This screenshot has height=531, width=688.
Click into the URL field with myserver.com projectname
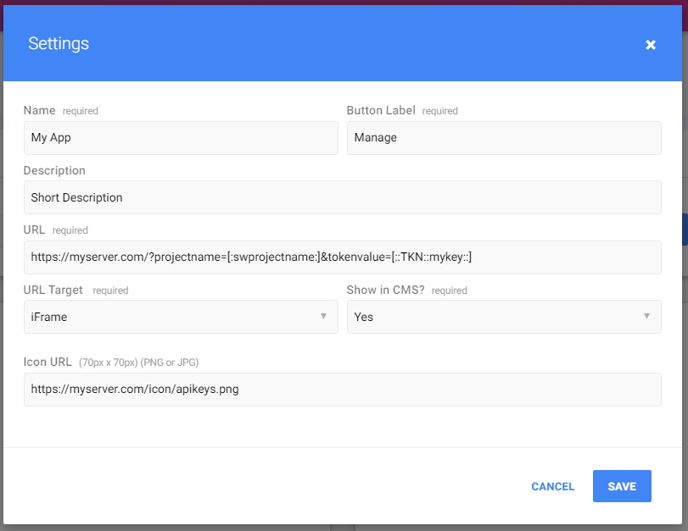pos(343,257)
